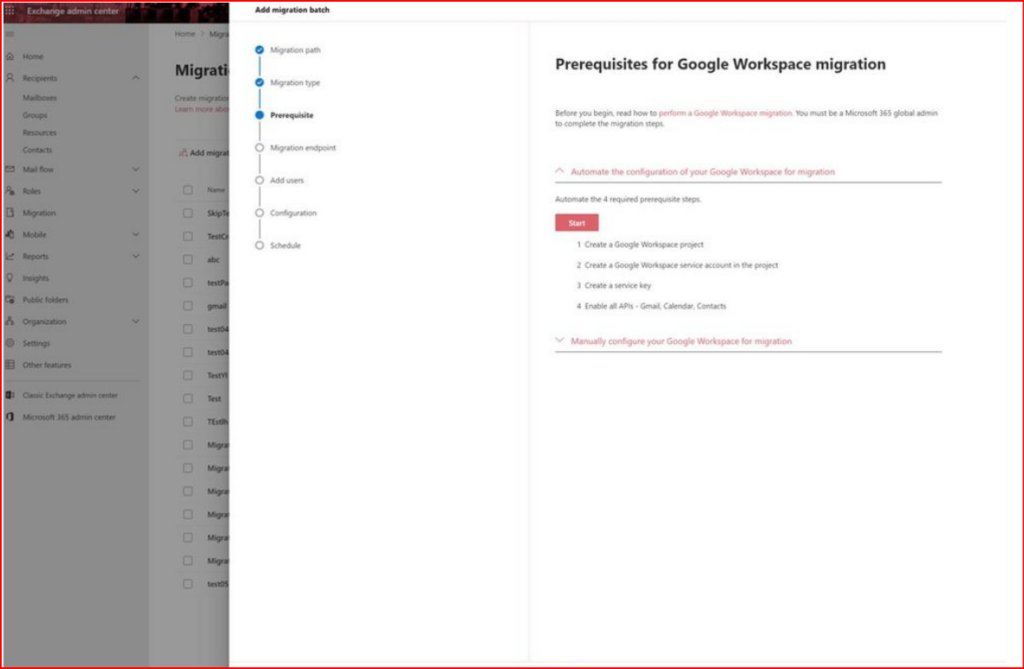Screen dimensions: 1024x669
Task: Expand the Organization chevron
Action: click(135, 321)
